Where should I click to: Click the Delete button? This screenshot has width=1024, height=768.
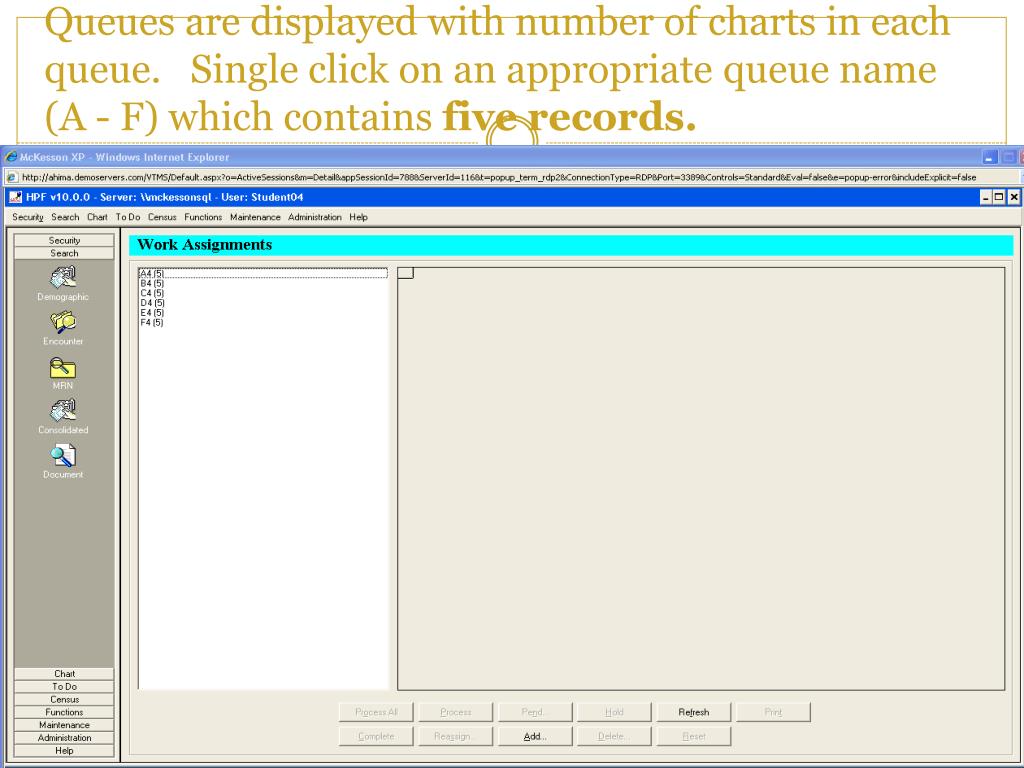[x=614, y=736]
